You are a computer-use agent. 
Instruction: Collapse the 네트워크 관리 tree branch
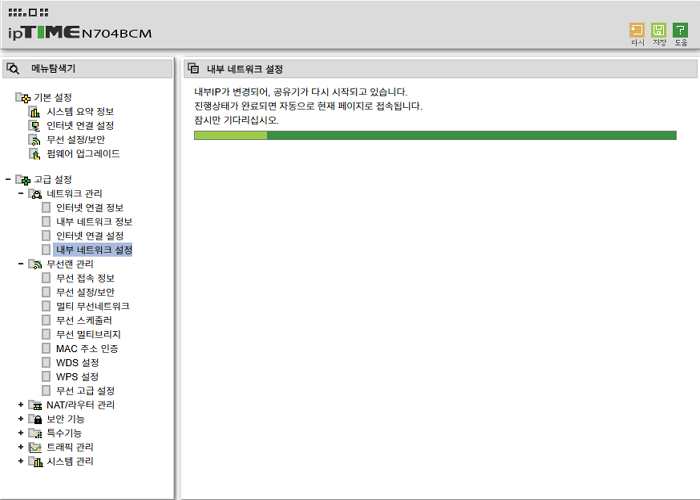[x=21, y=193]
